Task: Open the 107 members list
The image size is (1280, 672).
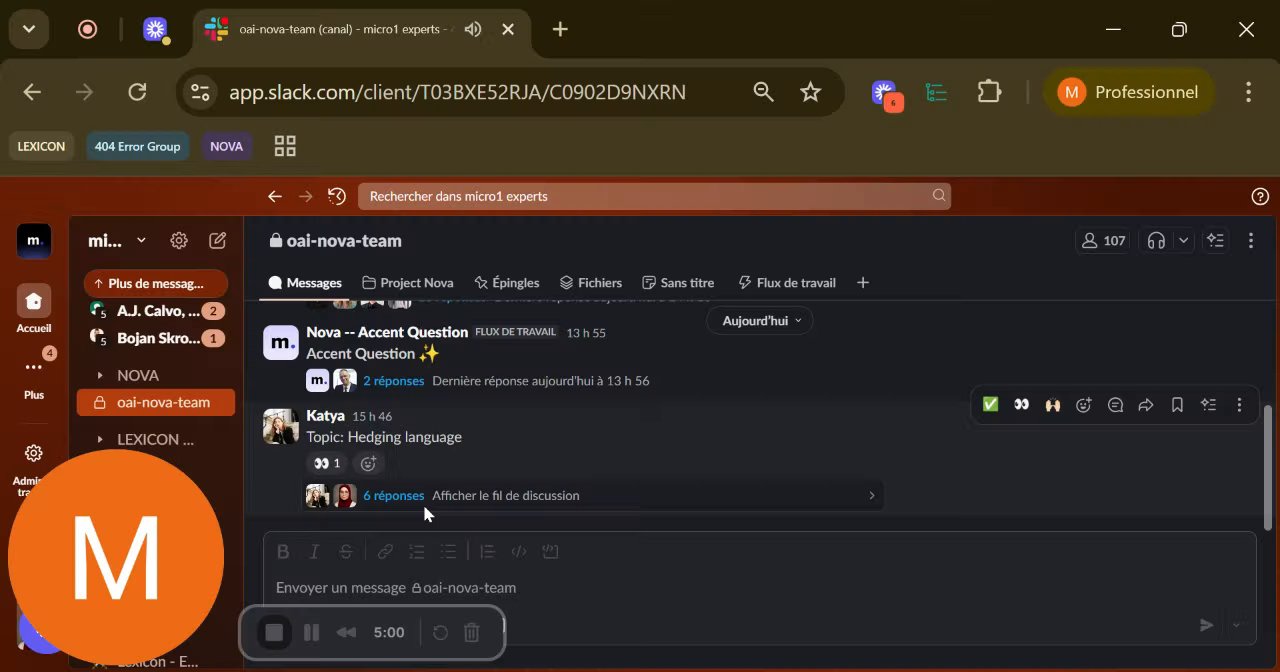Action: 1104,241
